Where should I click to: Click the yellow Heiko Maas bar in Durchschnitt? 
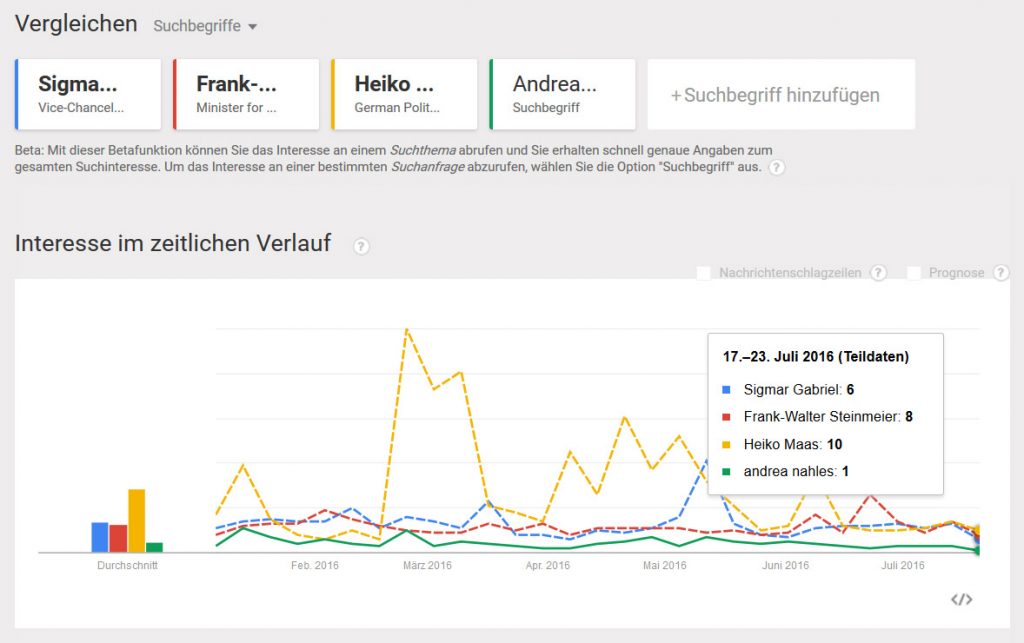(x=135, y=520)
